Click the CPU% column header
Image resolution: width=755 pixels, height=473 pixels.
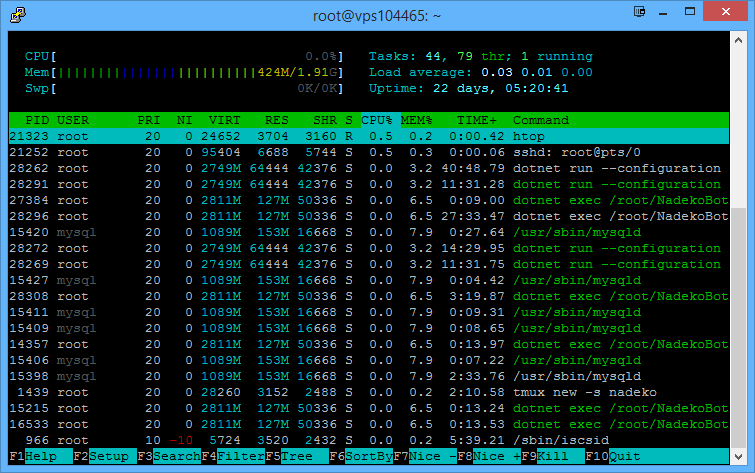377,120
